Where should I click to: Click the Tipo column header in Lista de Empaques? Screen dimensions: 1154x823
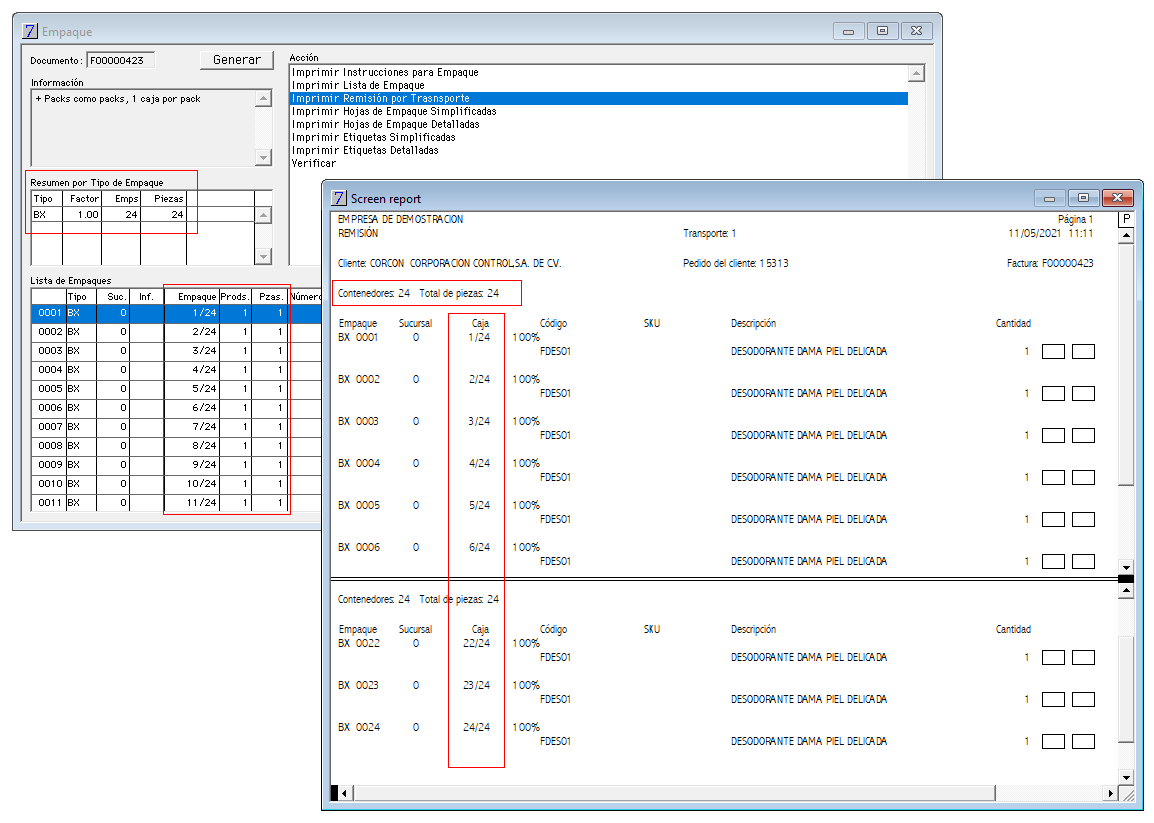click(81, 297)
